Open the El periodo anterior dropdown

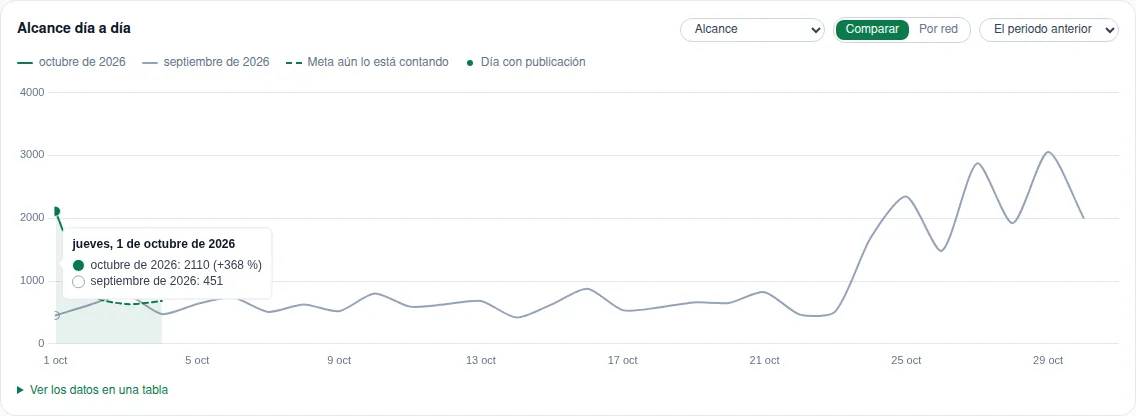click(1048, 30)
